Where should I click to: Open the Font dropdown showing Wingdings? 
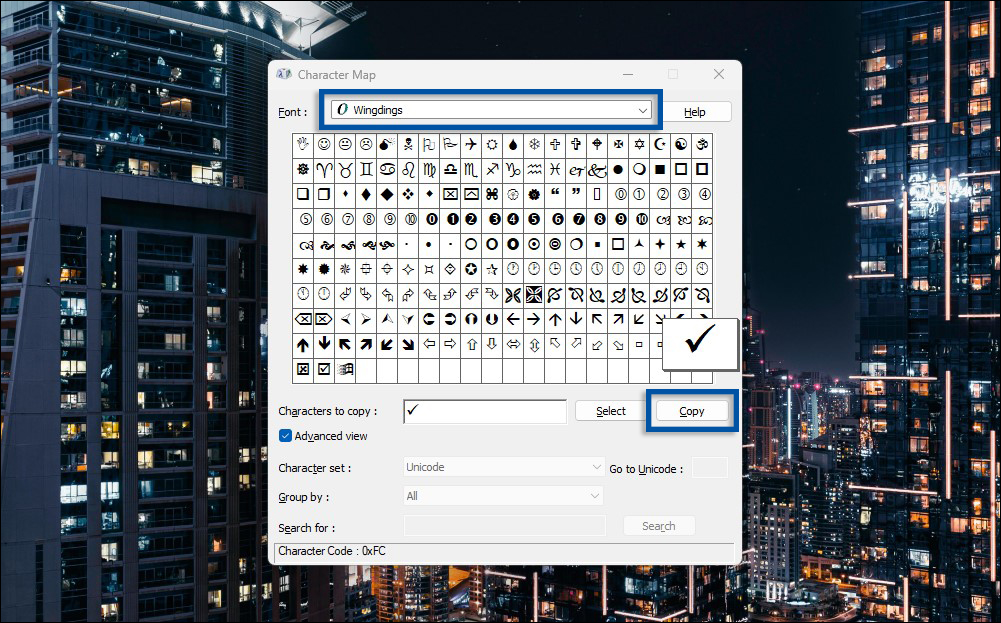(490, 110)
